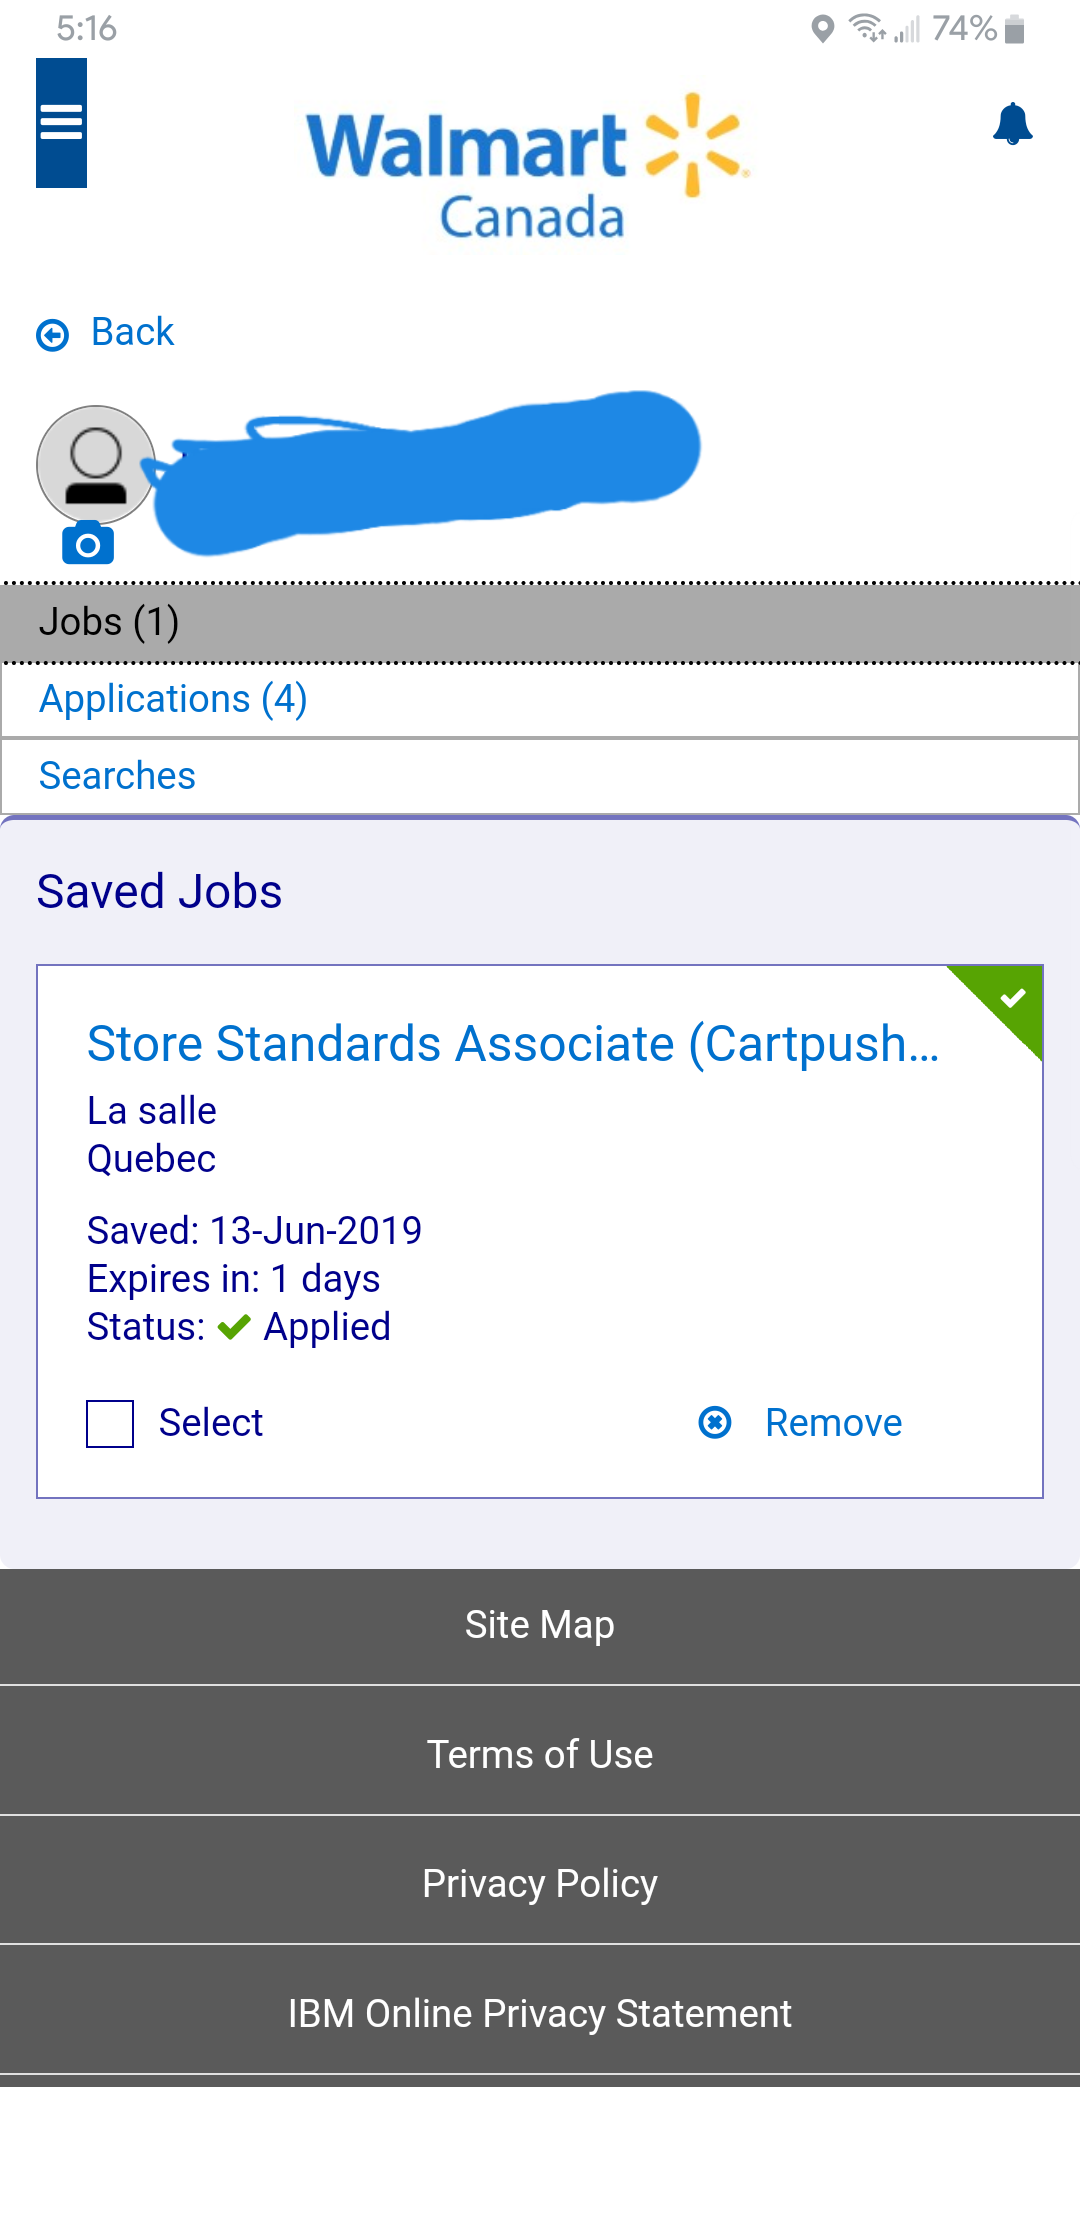The image size is (1080, 2220).
Task: Click the Remove text link
Action: [x=833, y=1422]
